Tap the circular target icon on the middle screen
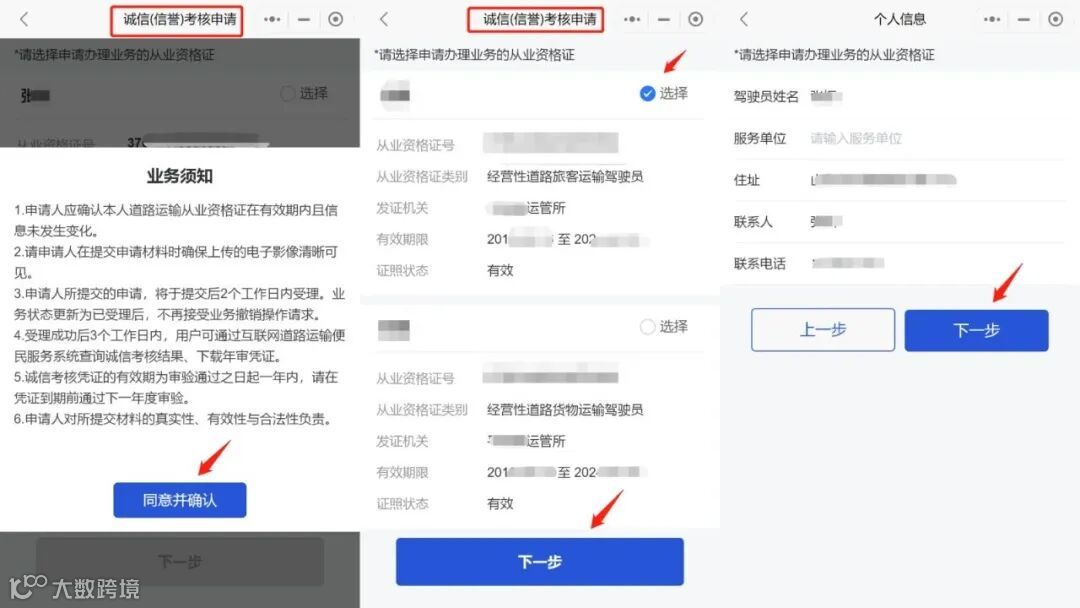The image size is (1080, 608). point(696,19)
